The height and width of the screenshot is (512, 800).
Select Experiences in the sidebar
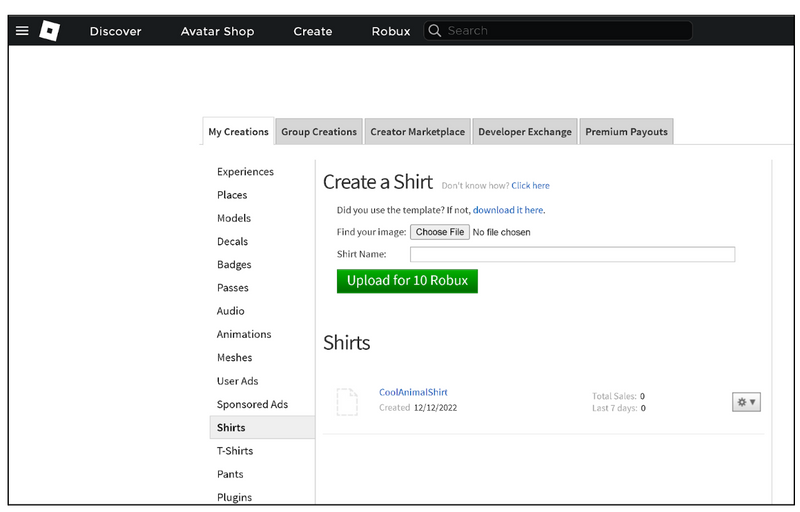click(245, 172)
